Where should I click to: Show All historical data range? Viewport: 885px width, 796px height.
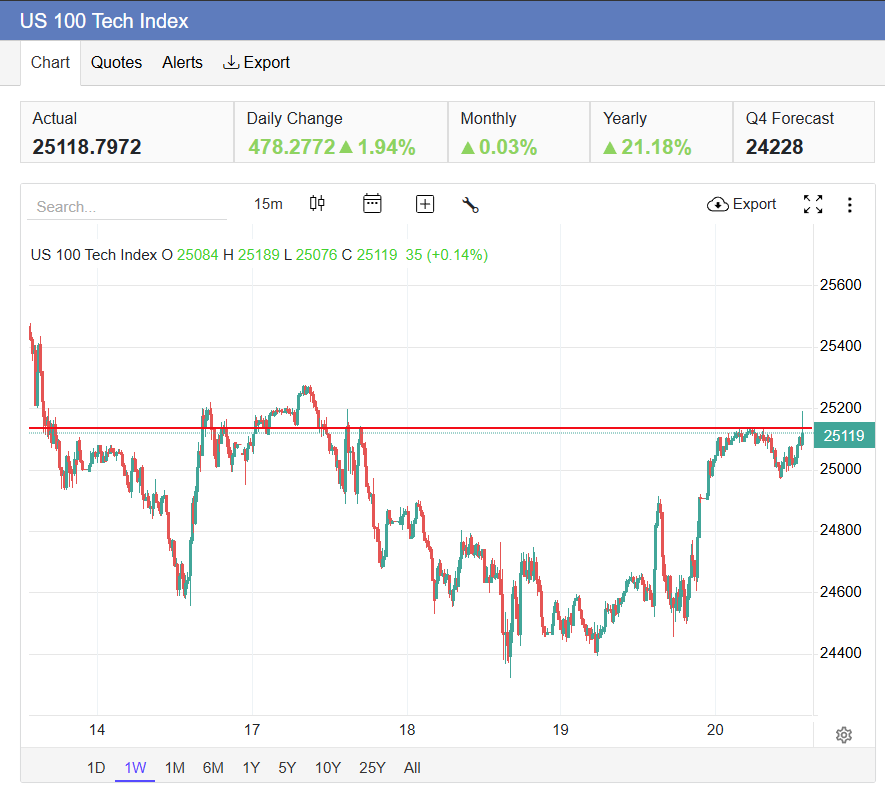click(412, 768)
